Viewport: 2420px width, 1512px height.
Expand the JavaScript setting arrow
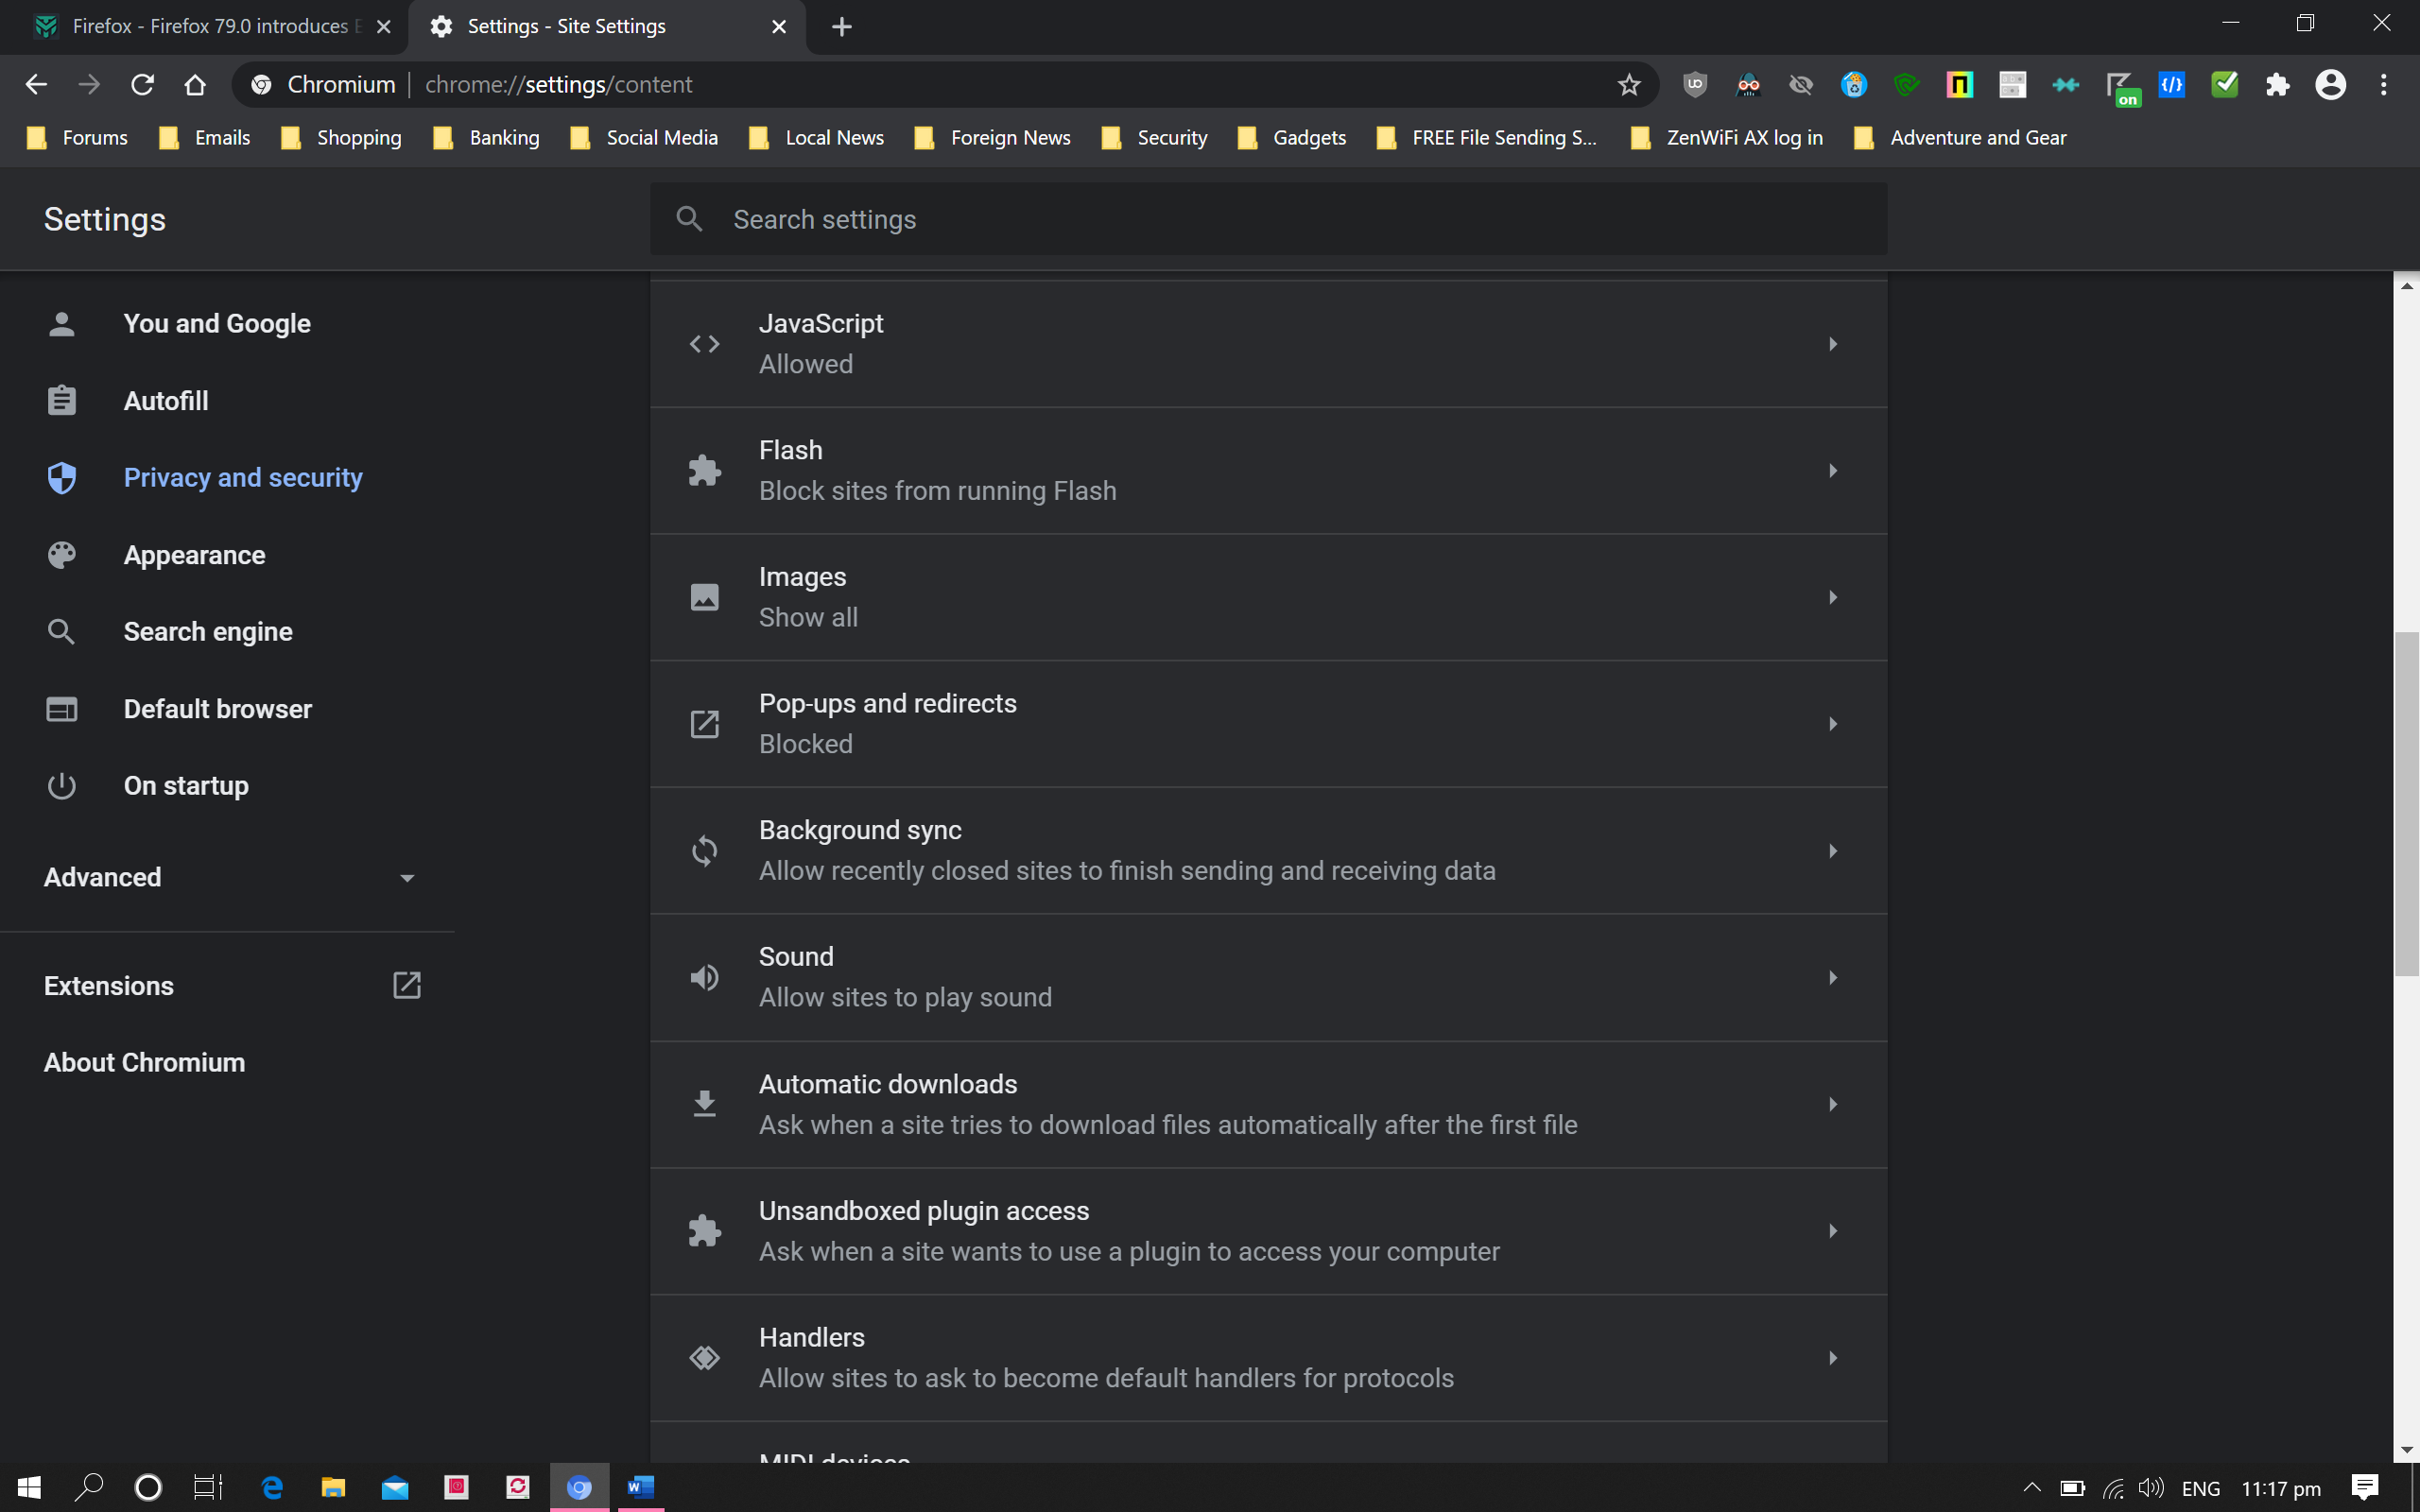(x=1832, y=344)
